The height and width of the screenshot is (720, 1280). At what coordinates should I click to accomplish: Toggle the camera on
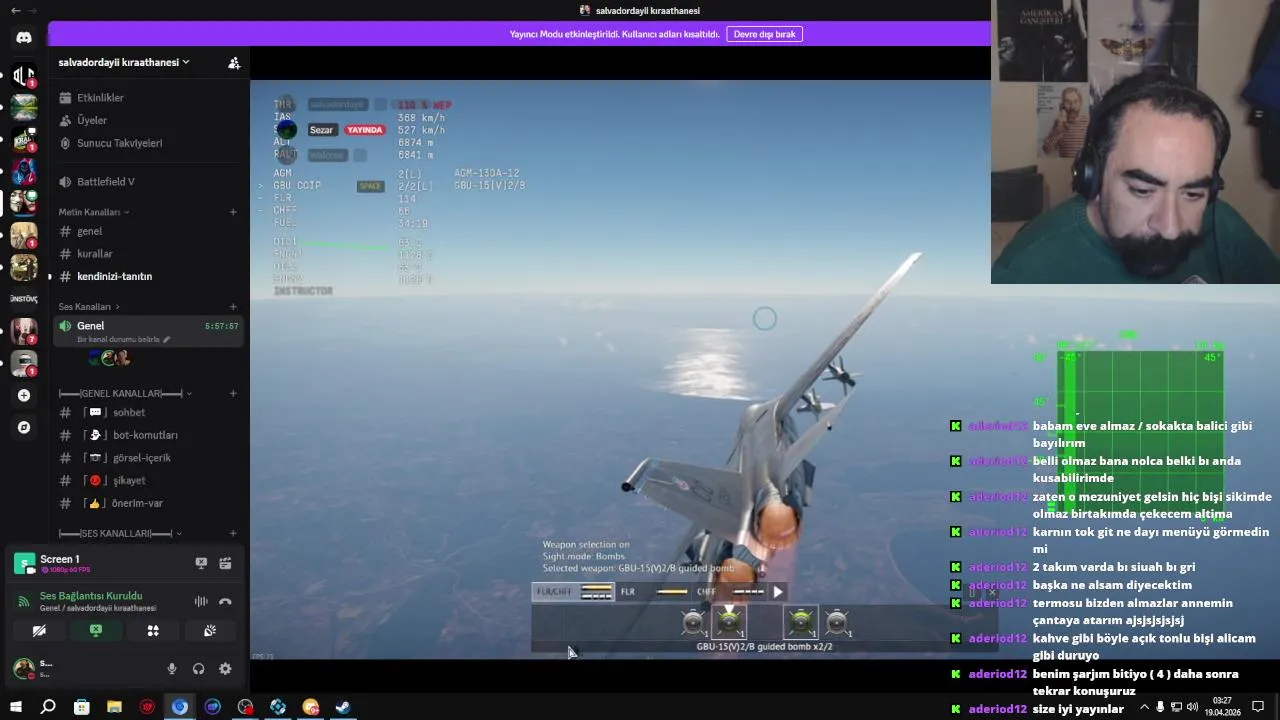pos(39,631)
